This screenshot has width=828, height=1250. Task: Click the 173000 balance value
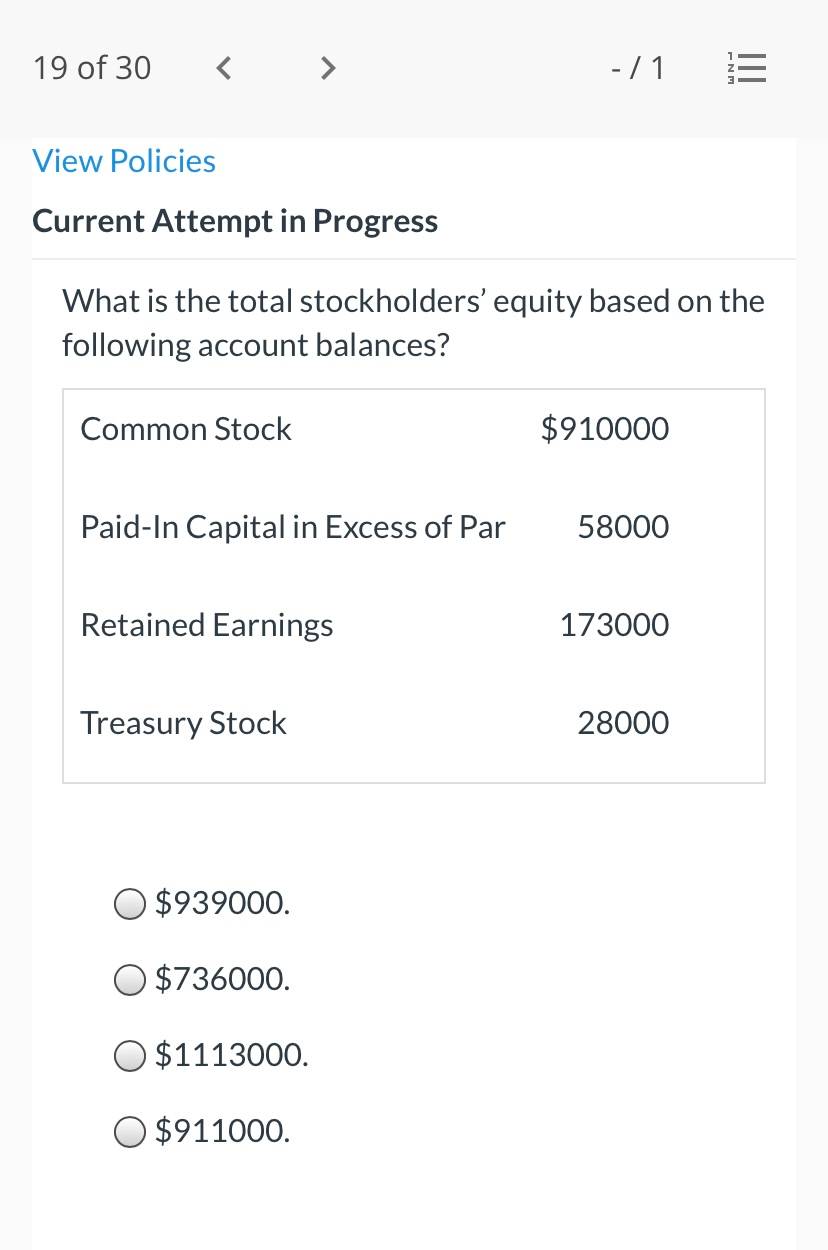click(615, 625)
